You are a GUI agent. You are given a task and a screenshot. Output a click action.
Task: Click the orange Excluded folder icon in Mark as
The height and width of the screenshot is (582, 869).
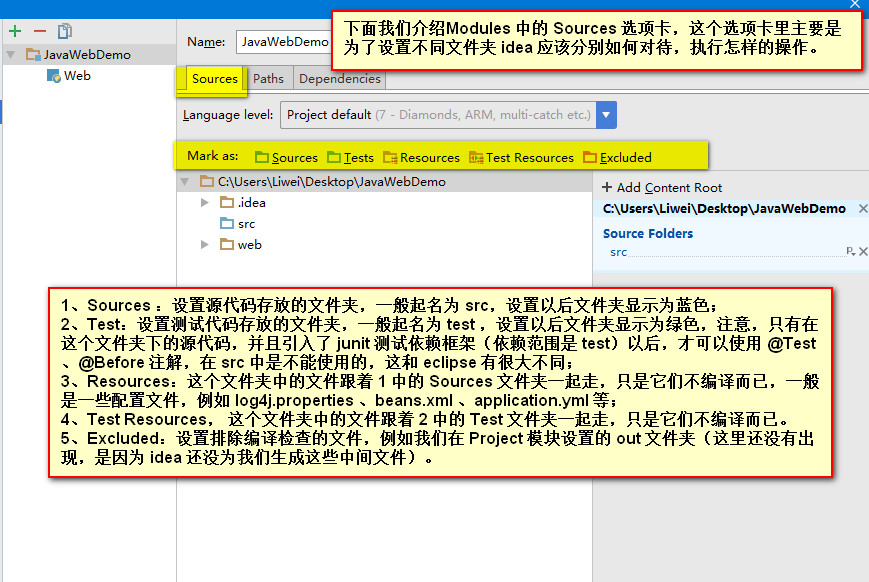coord(590,157)
